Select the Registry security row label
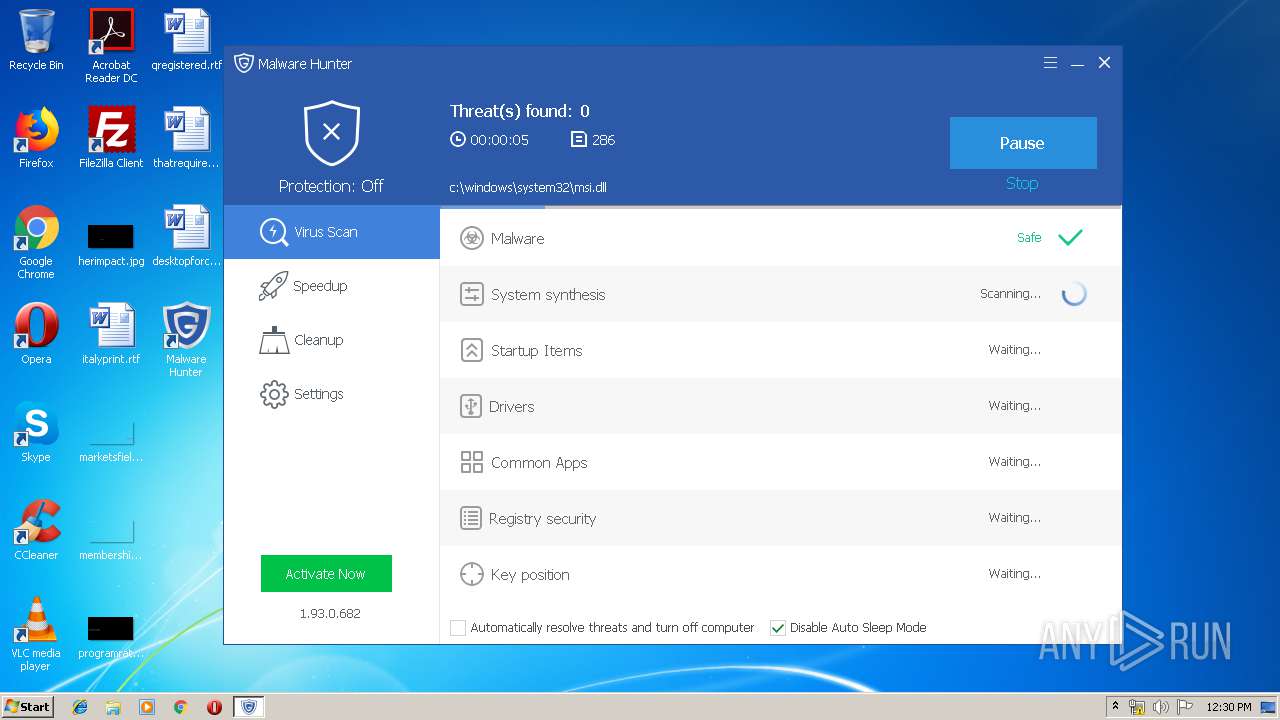This screenshot has width=1280, height=720. (542, 519)
